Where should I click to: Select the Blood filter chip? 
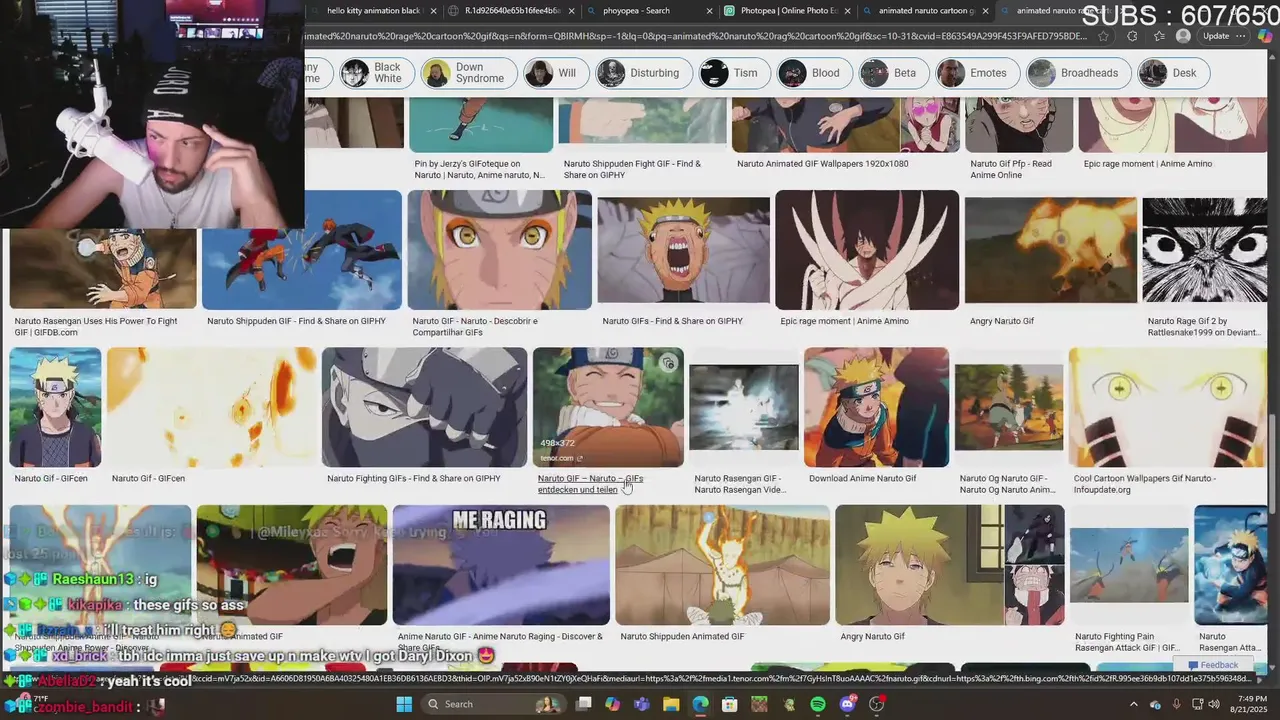pos(813,73)
